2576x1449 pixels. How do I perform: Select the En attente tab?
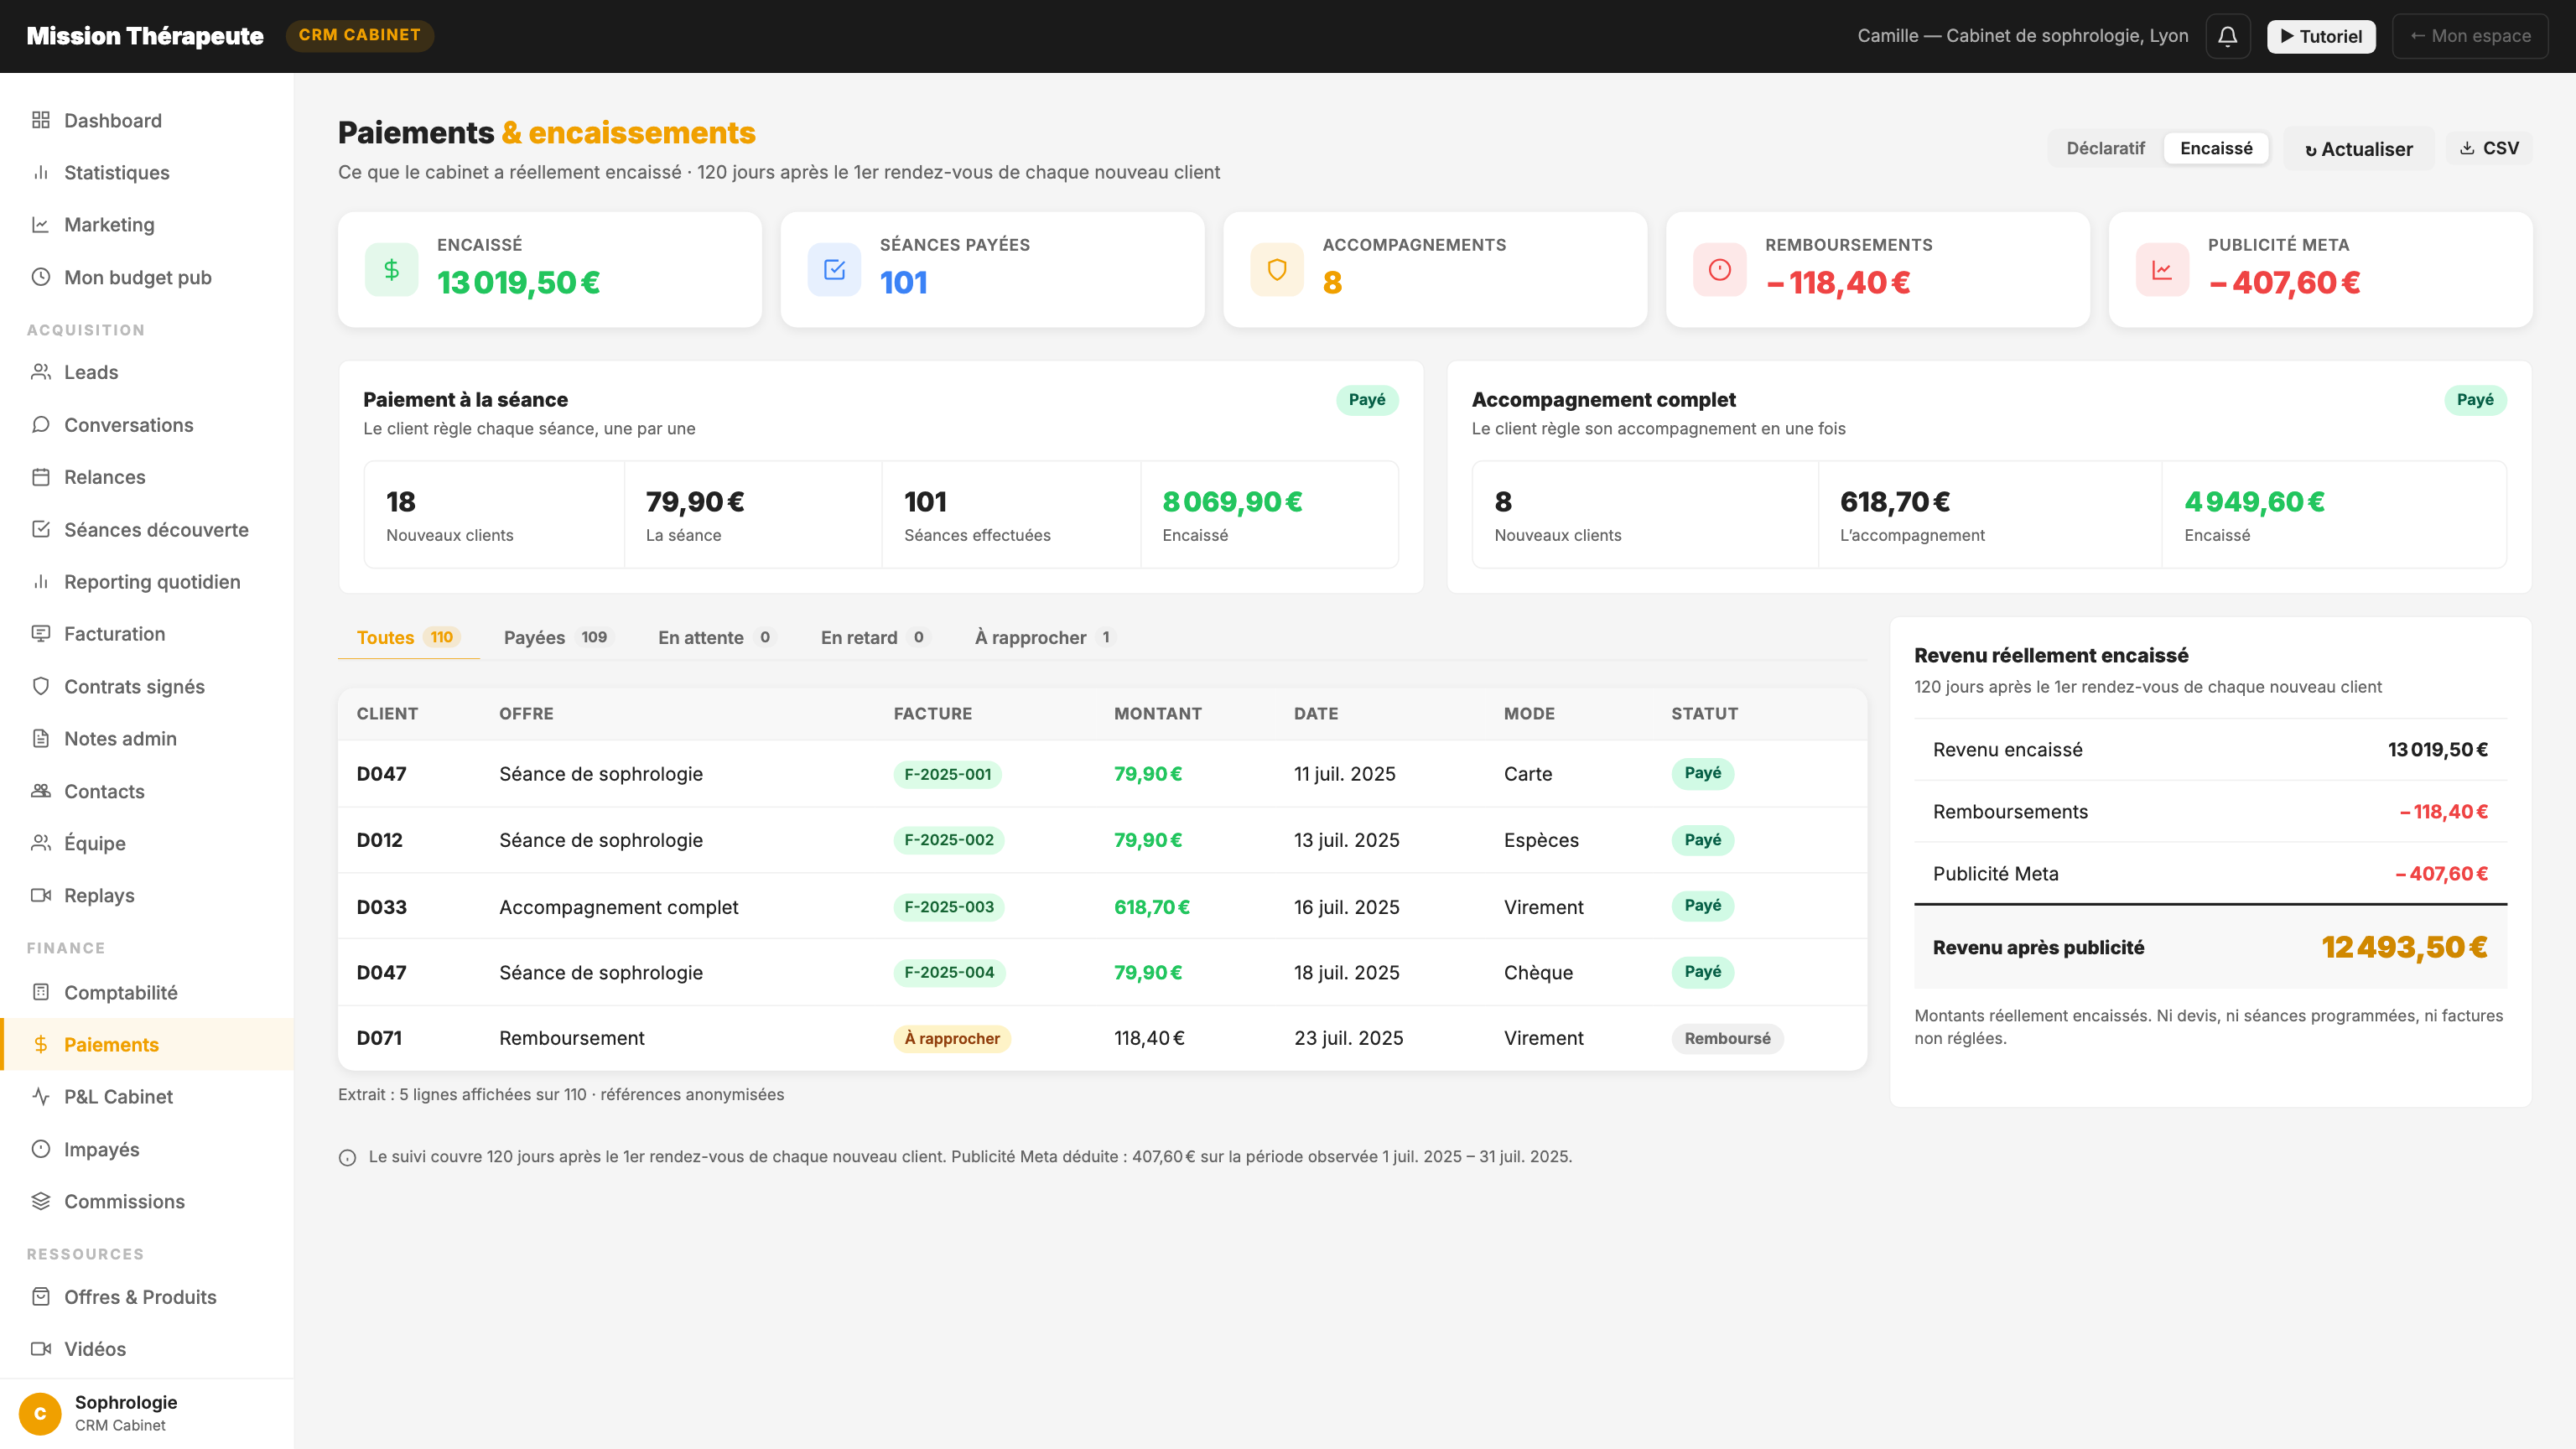click(x=716, y=637)
